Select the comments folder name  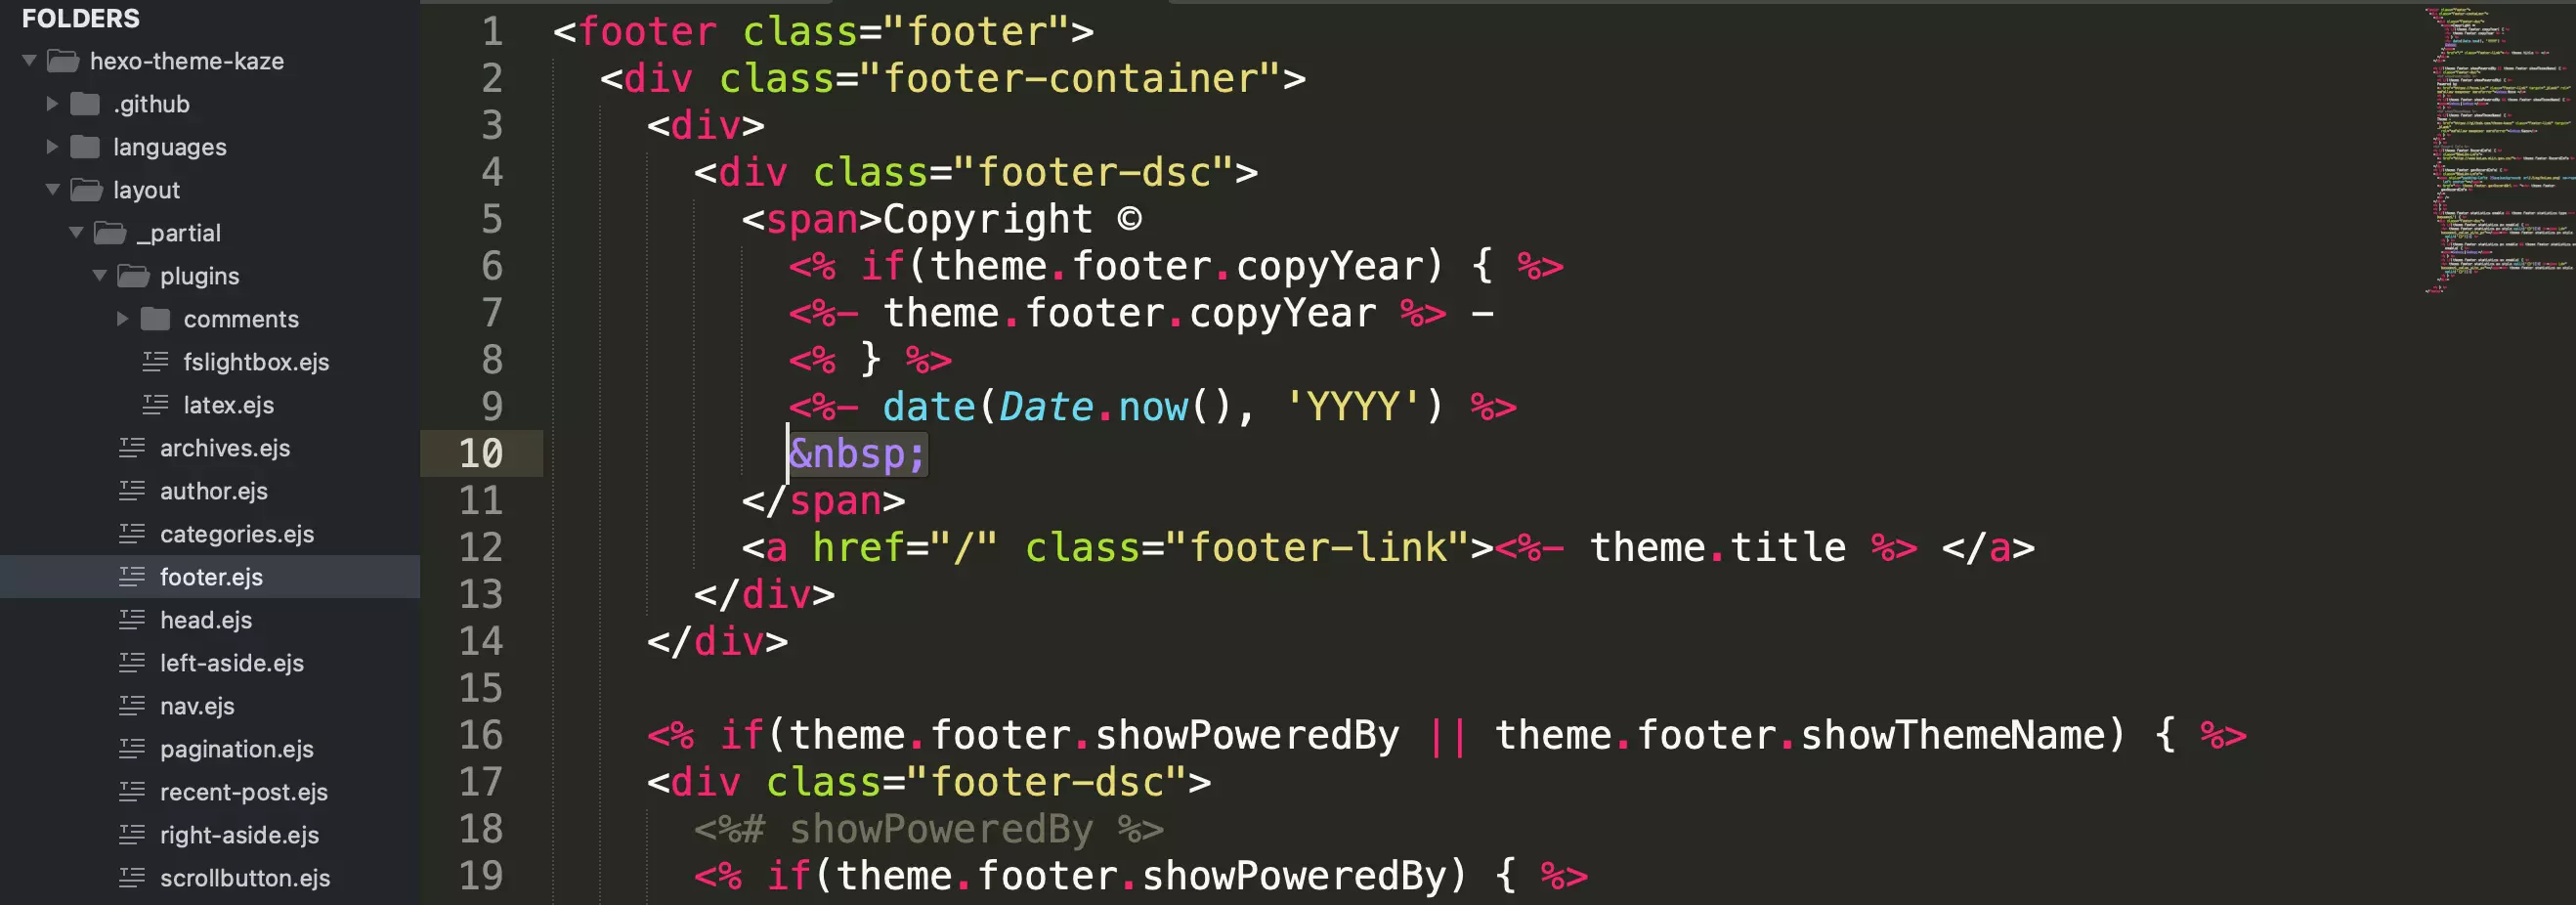click(x=241, y=319)
